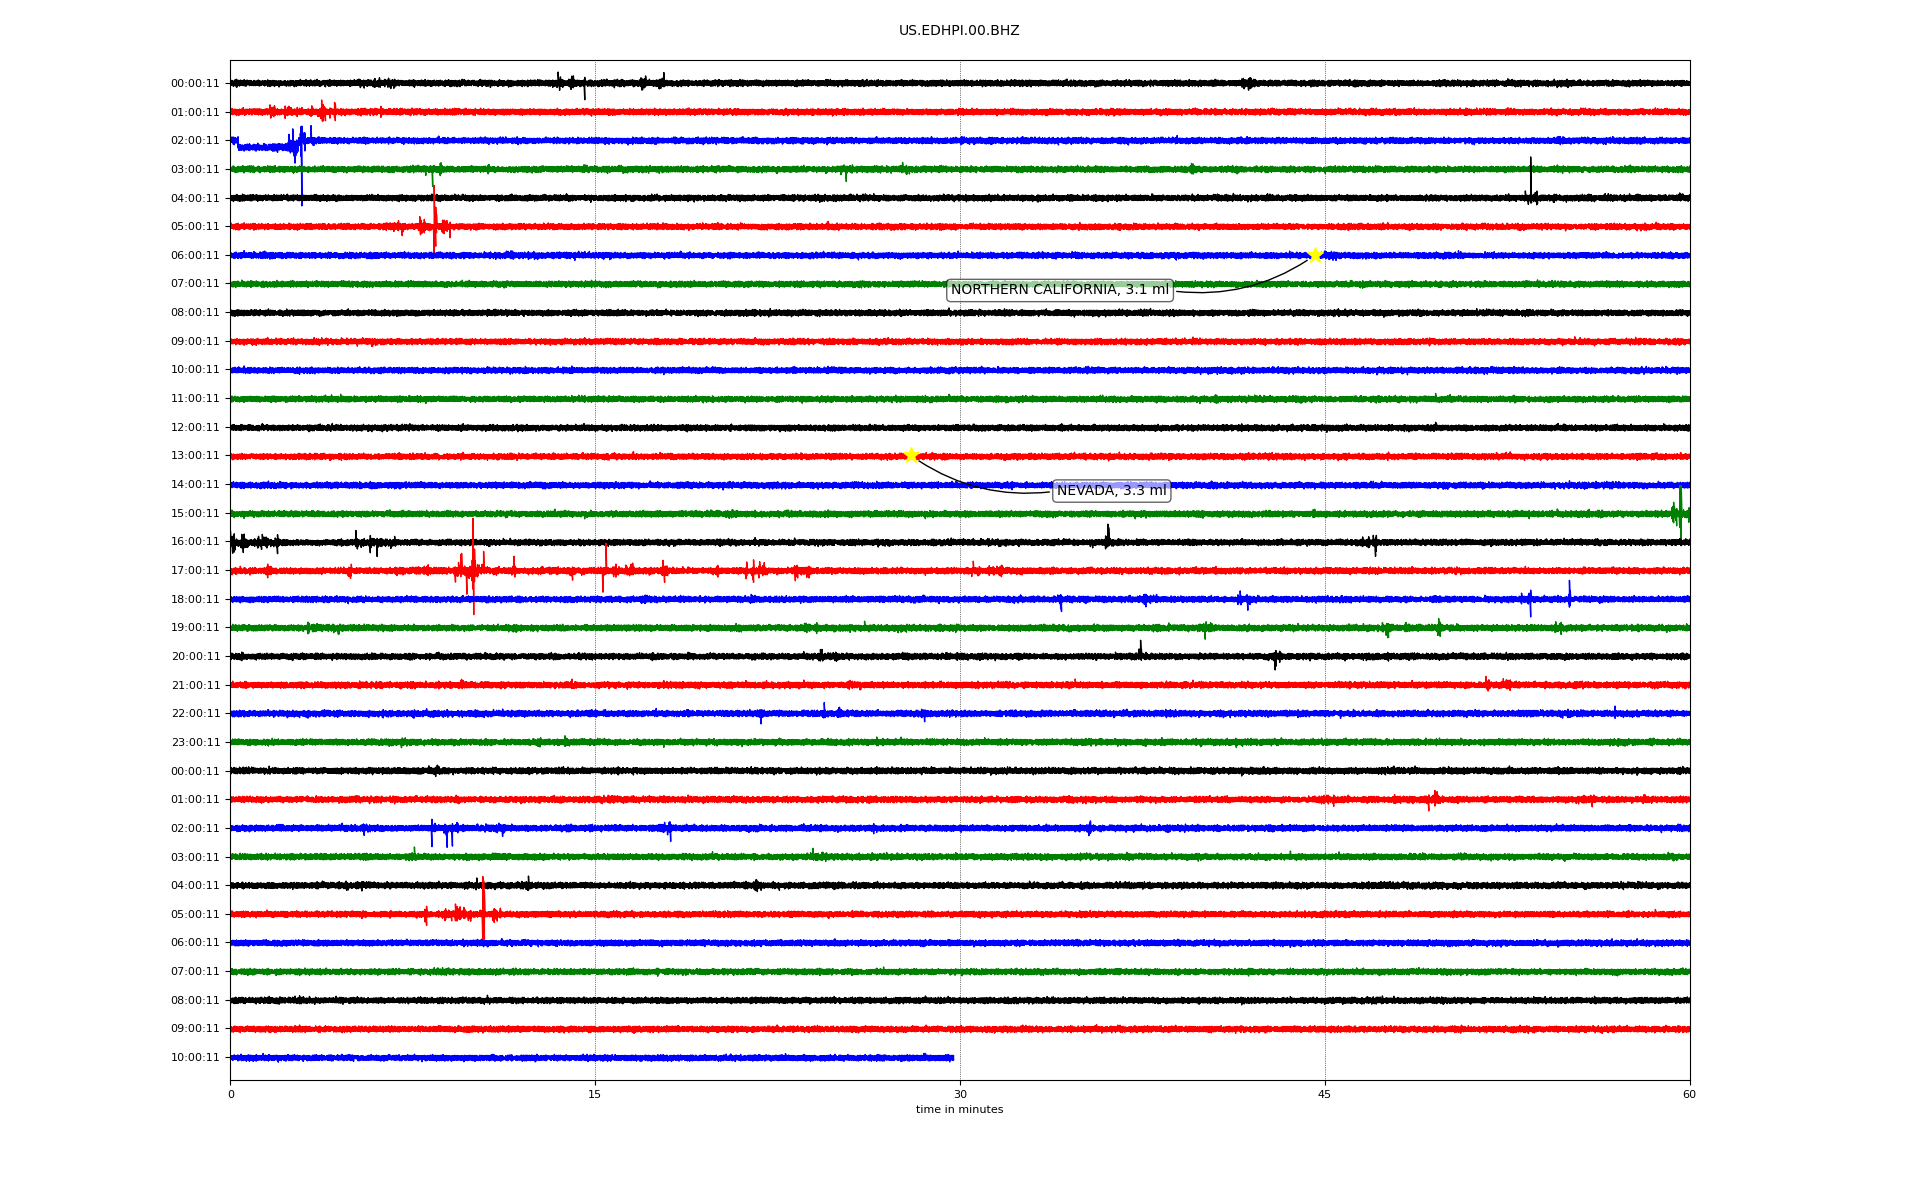
Task: Click the 0 minute tick label
Action: (231, 1094)
